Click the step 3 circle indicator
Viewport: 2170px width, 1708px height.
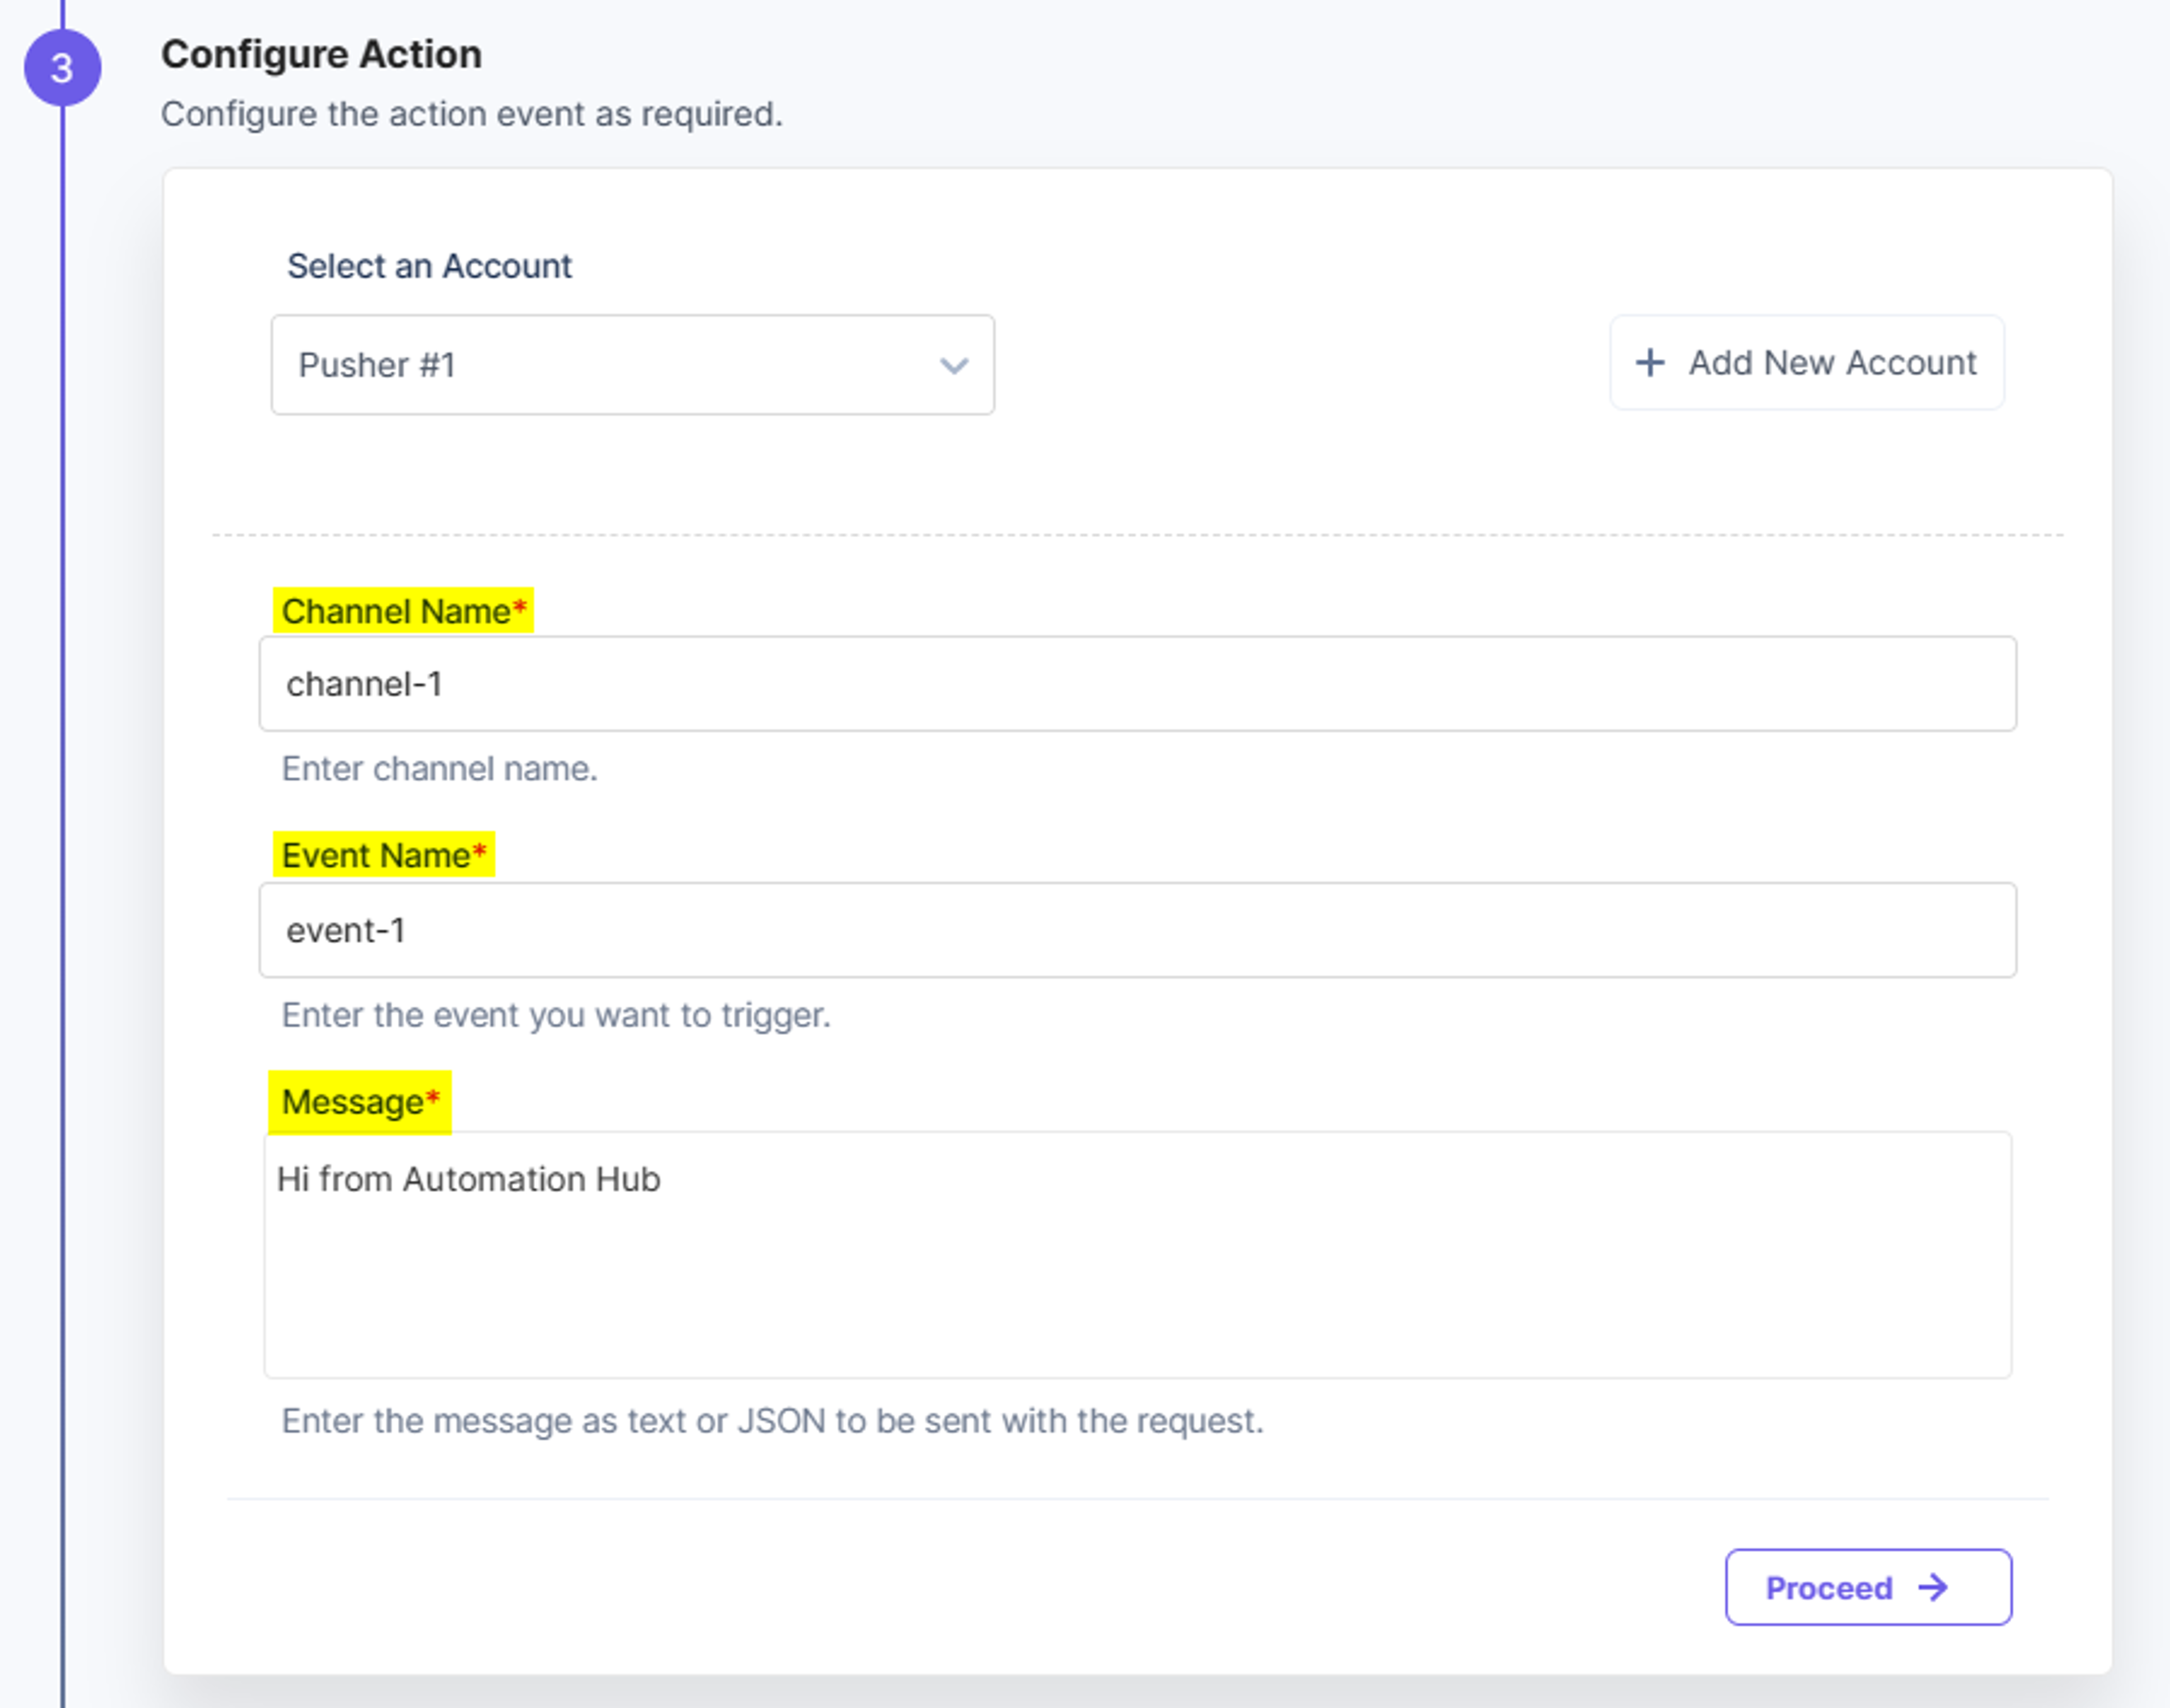(62, 68)
